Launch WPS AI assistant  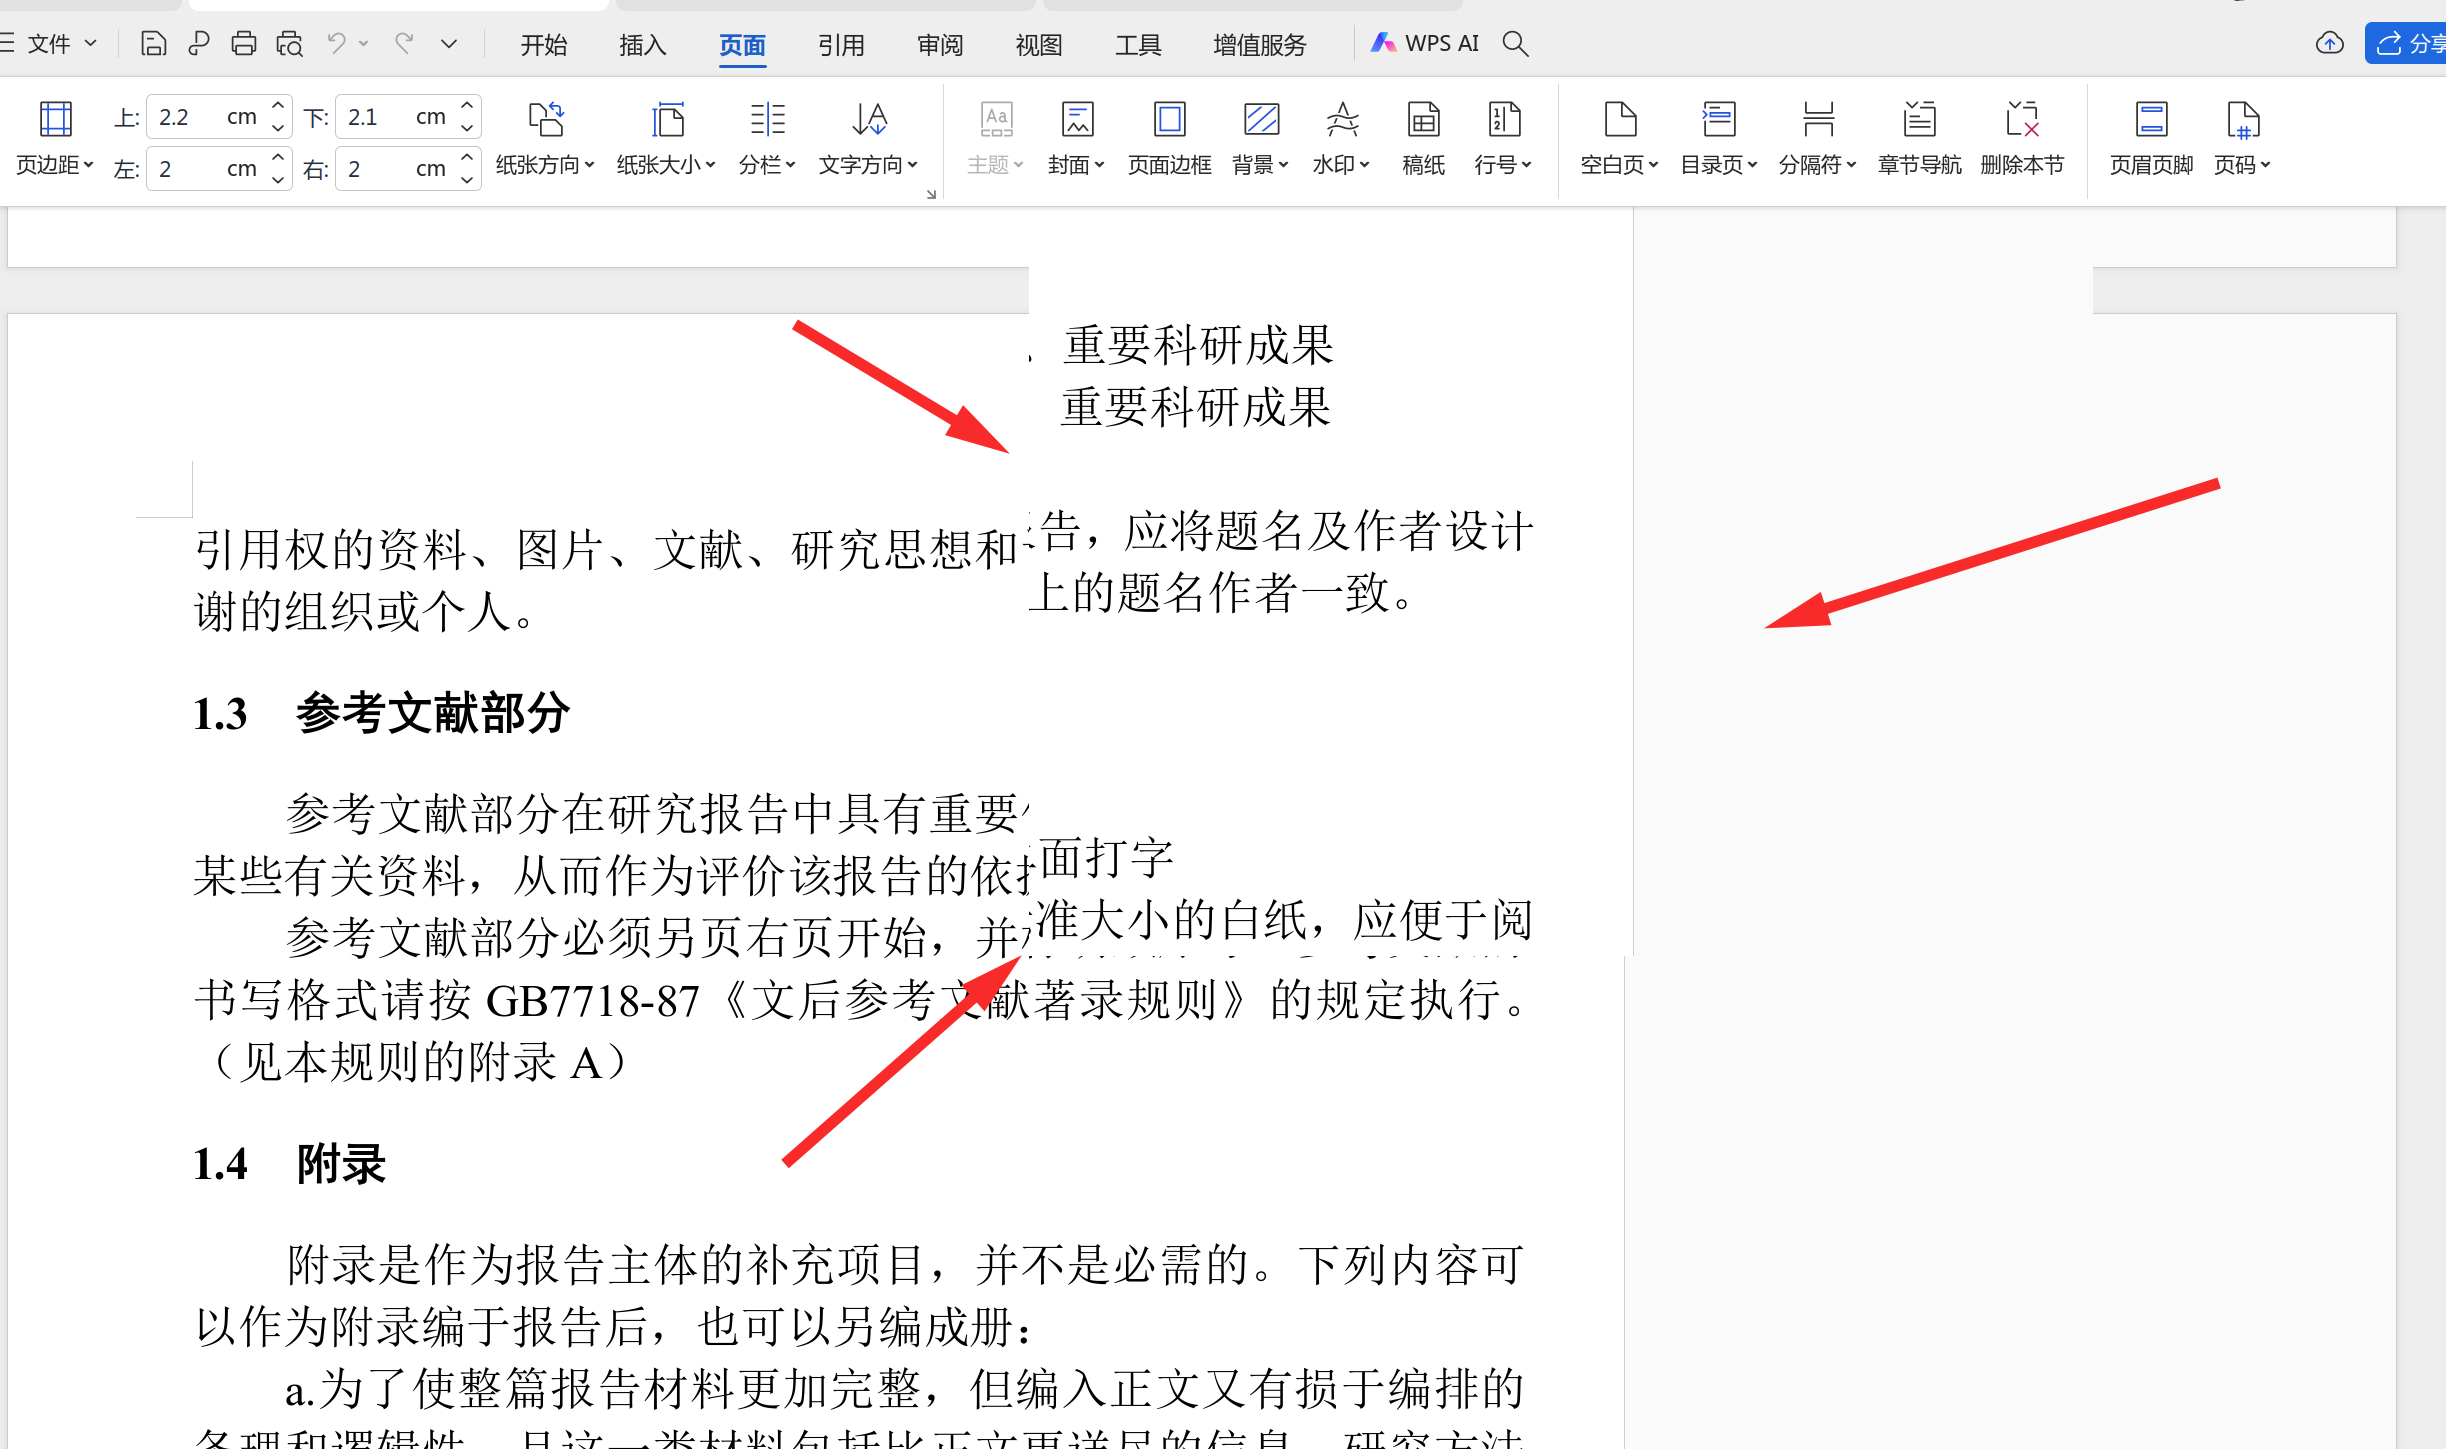pyautogui.click(x=1424, y=43)
